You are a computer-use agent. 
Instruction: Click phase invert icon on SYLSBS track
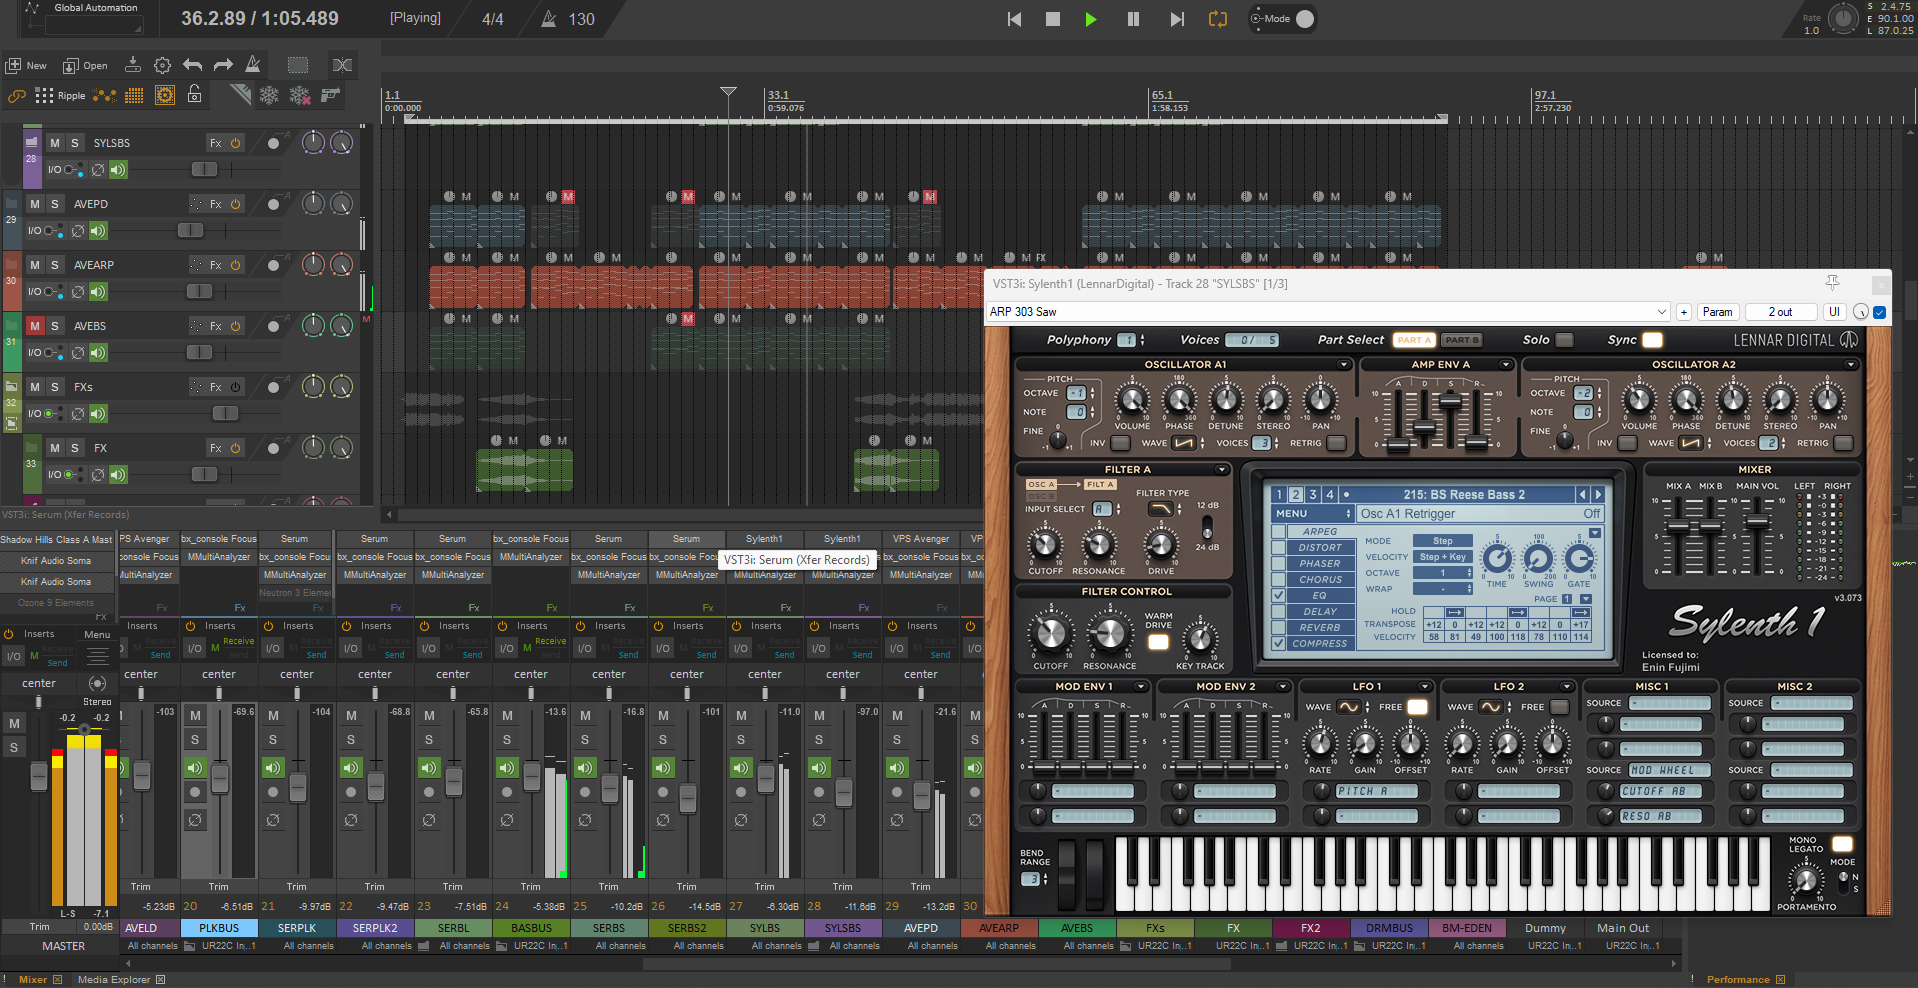[x=97, y=170]
